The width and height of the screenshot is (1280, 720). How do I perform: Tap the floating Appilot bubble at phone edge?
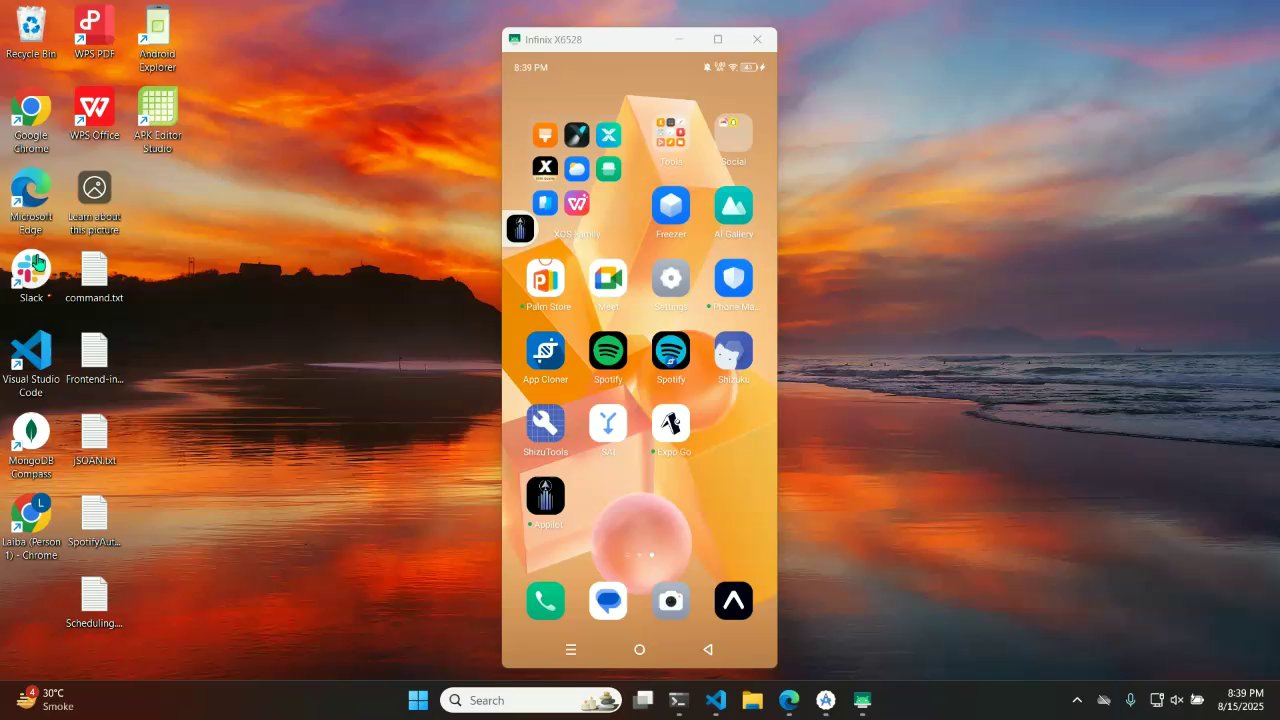520,229
